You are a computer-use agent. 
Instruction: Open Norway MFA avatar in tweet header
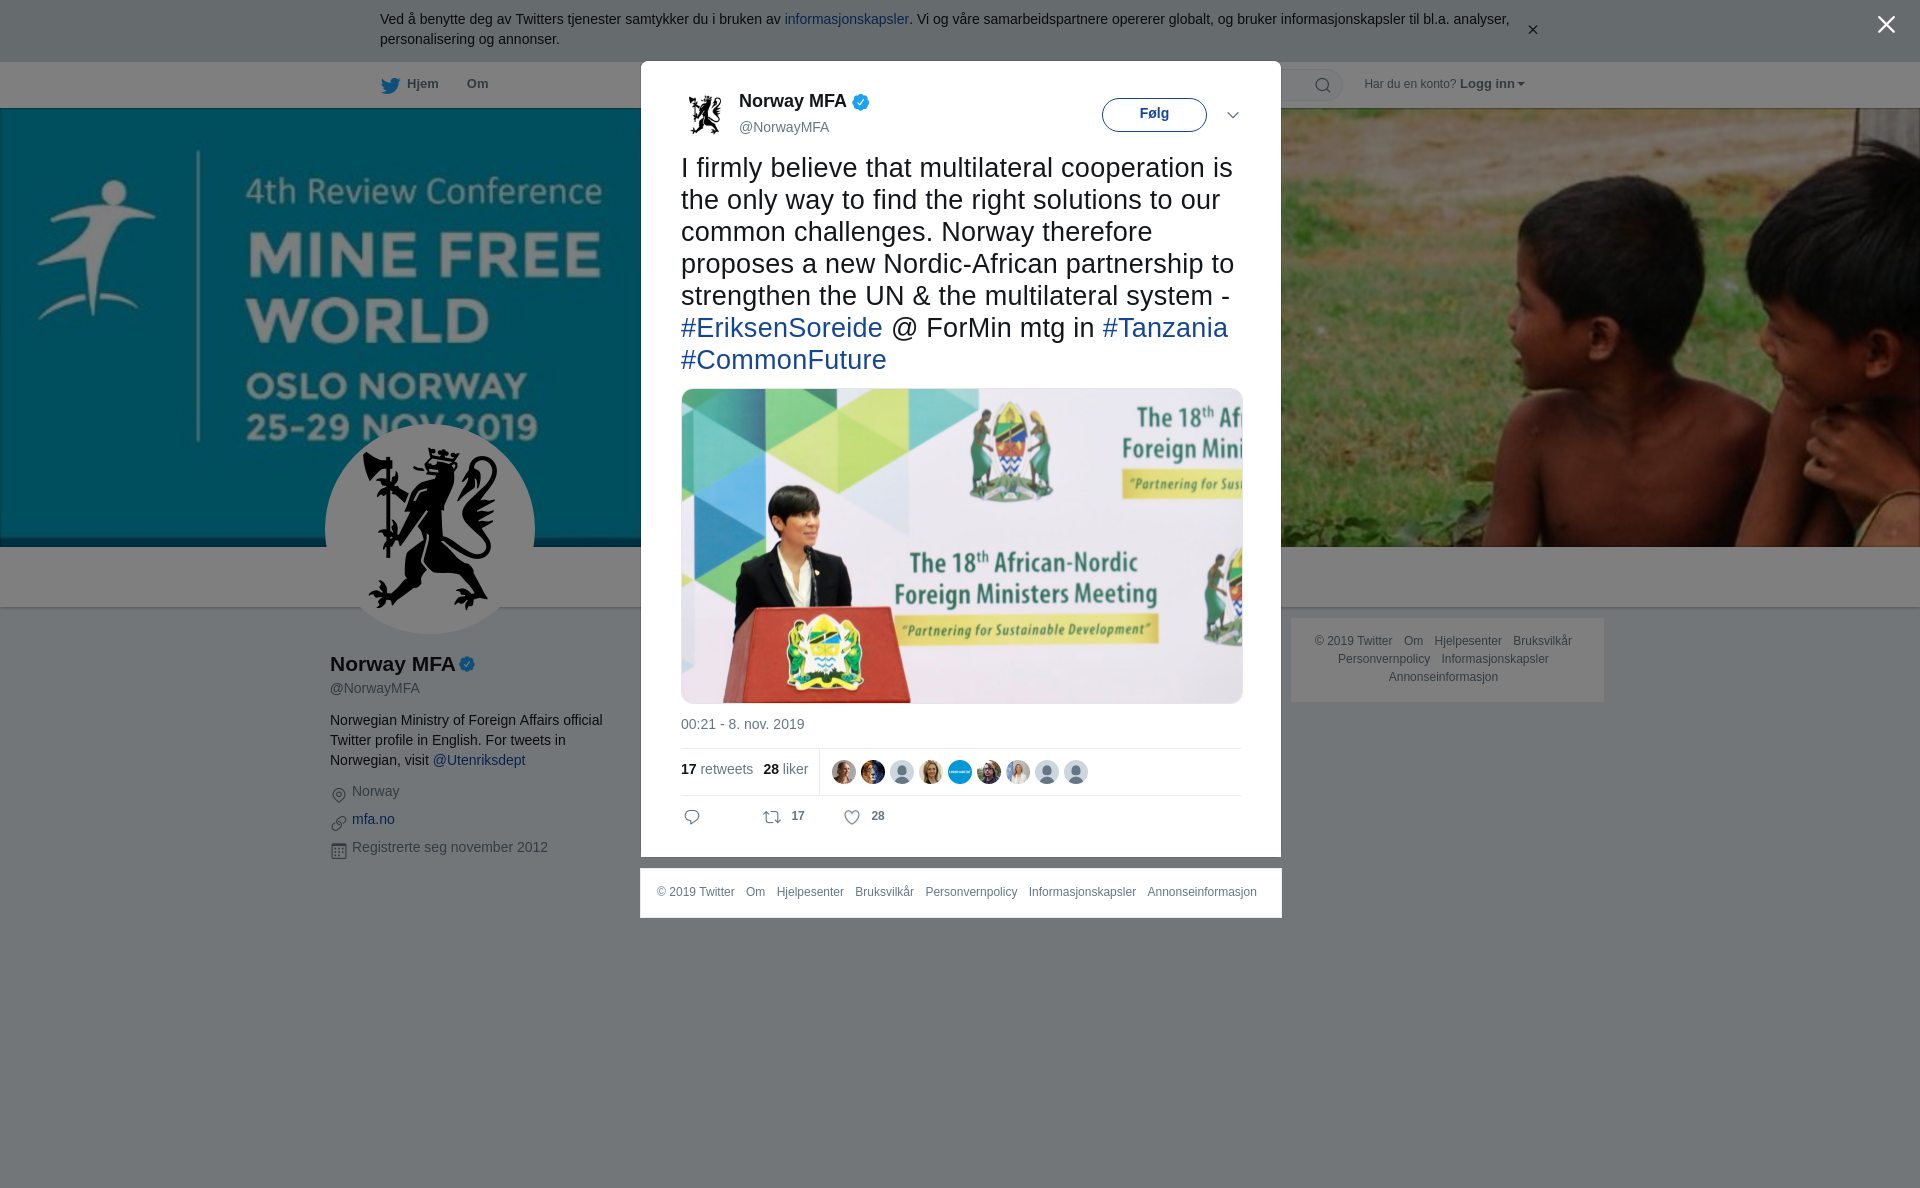point(705,114)
